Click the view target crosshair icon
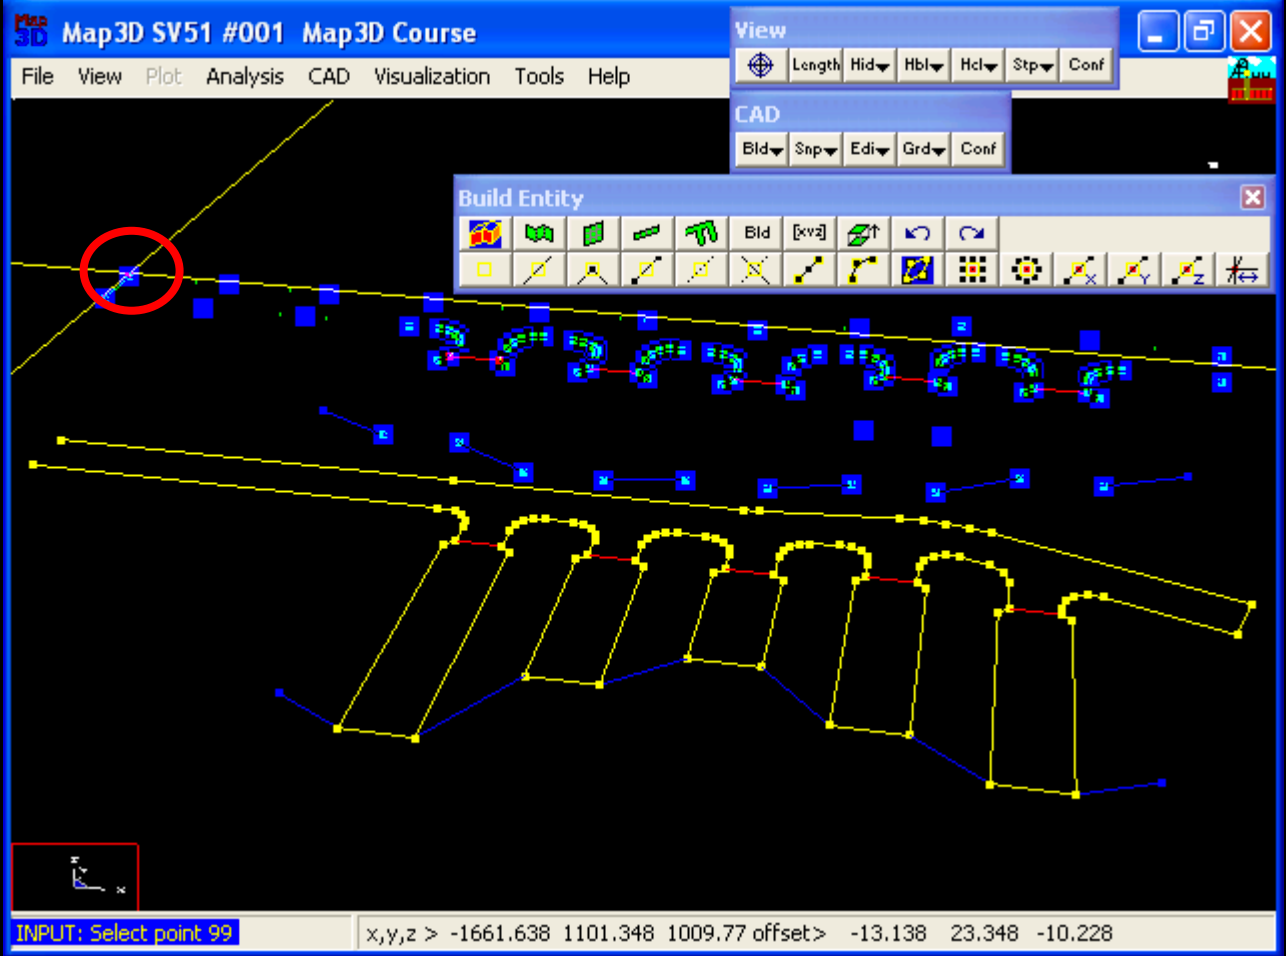Viewport: 1286px width, 956px height. point(761,65)
